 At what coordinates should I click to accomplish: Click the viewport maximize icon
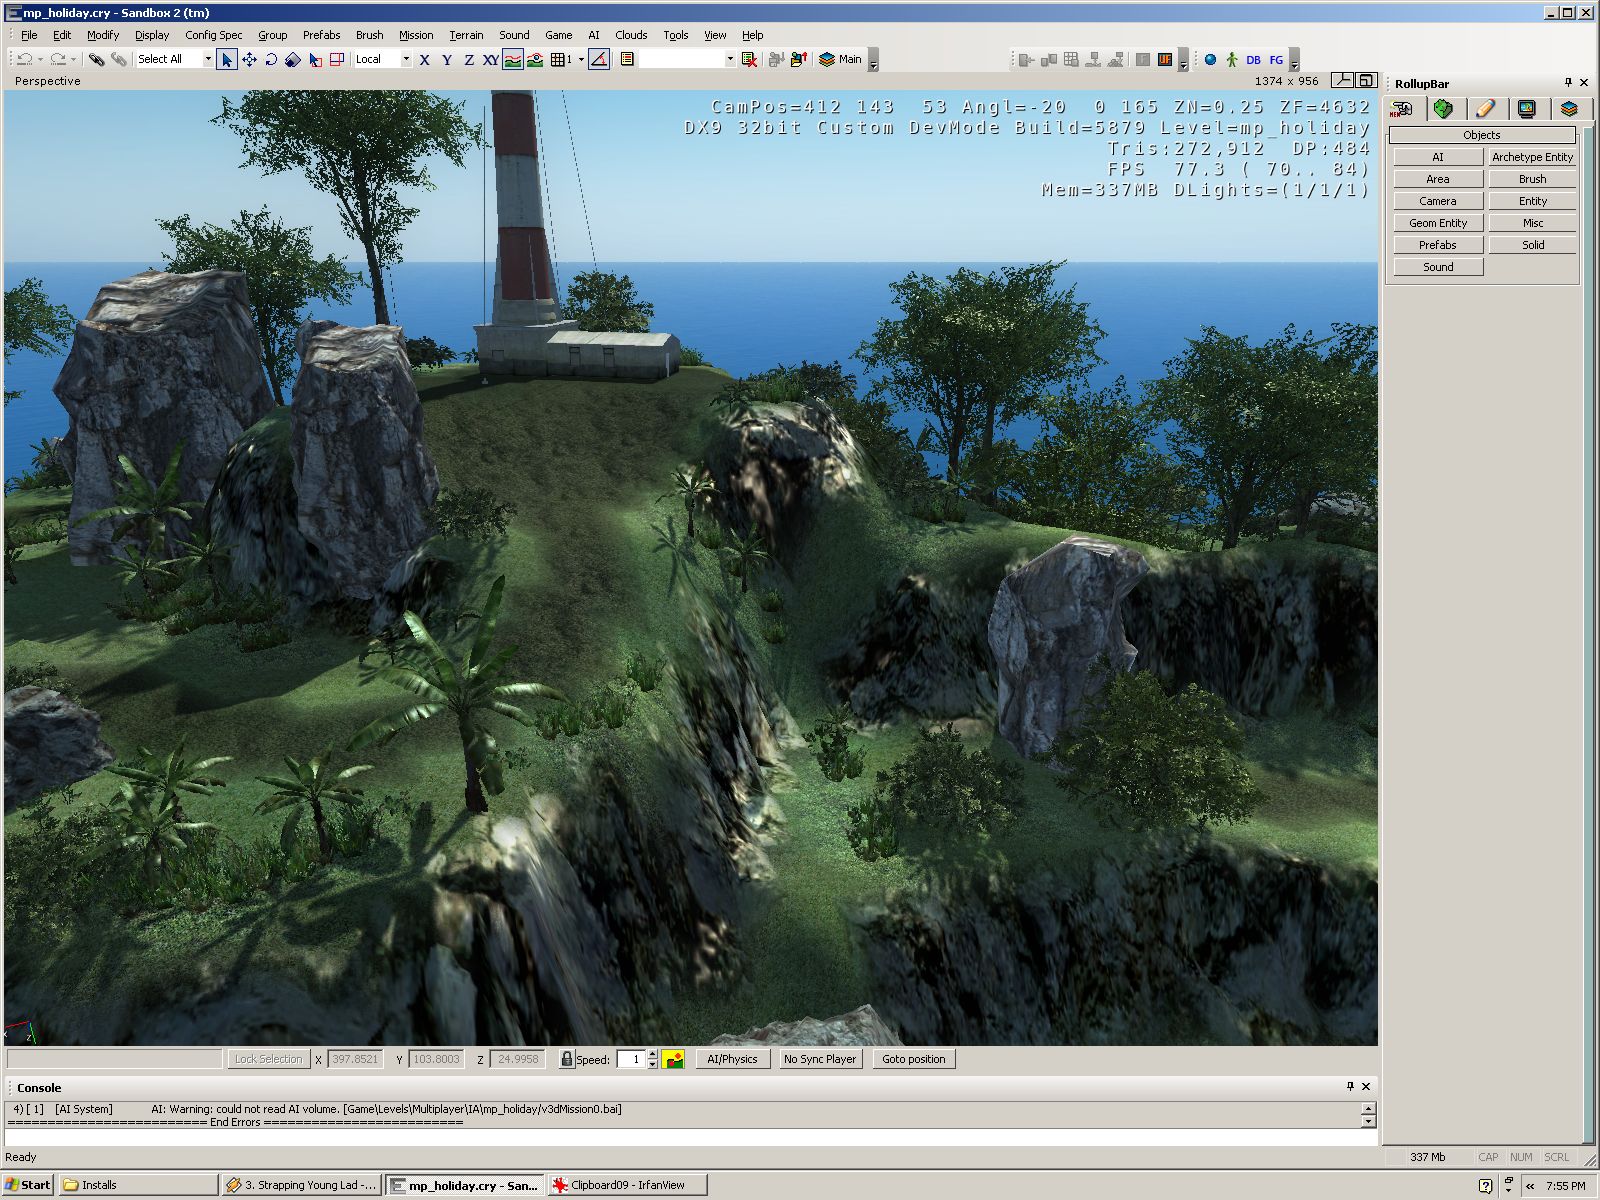click(1366, 81)
